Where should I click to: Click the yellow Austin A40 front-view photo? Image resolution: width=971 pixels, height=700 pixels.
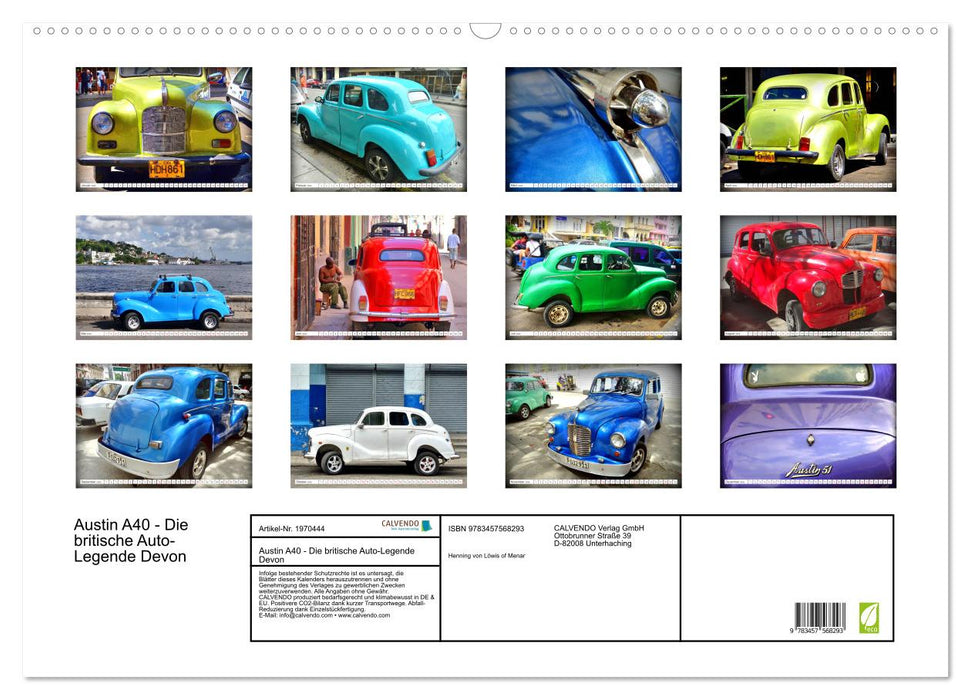click(161, 127)
